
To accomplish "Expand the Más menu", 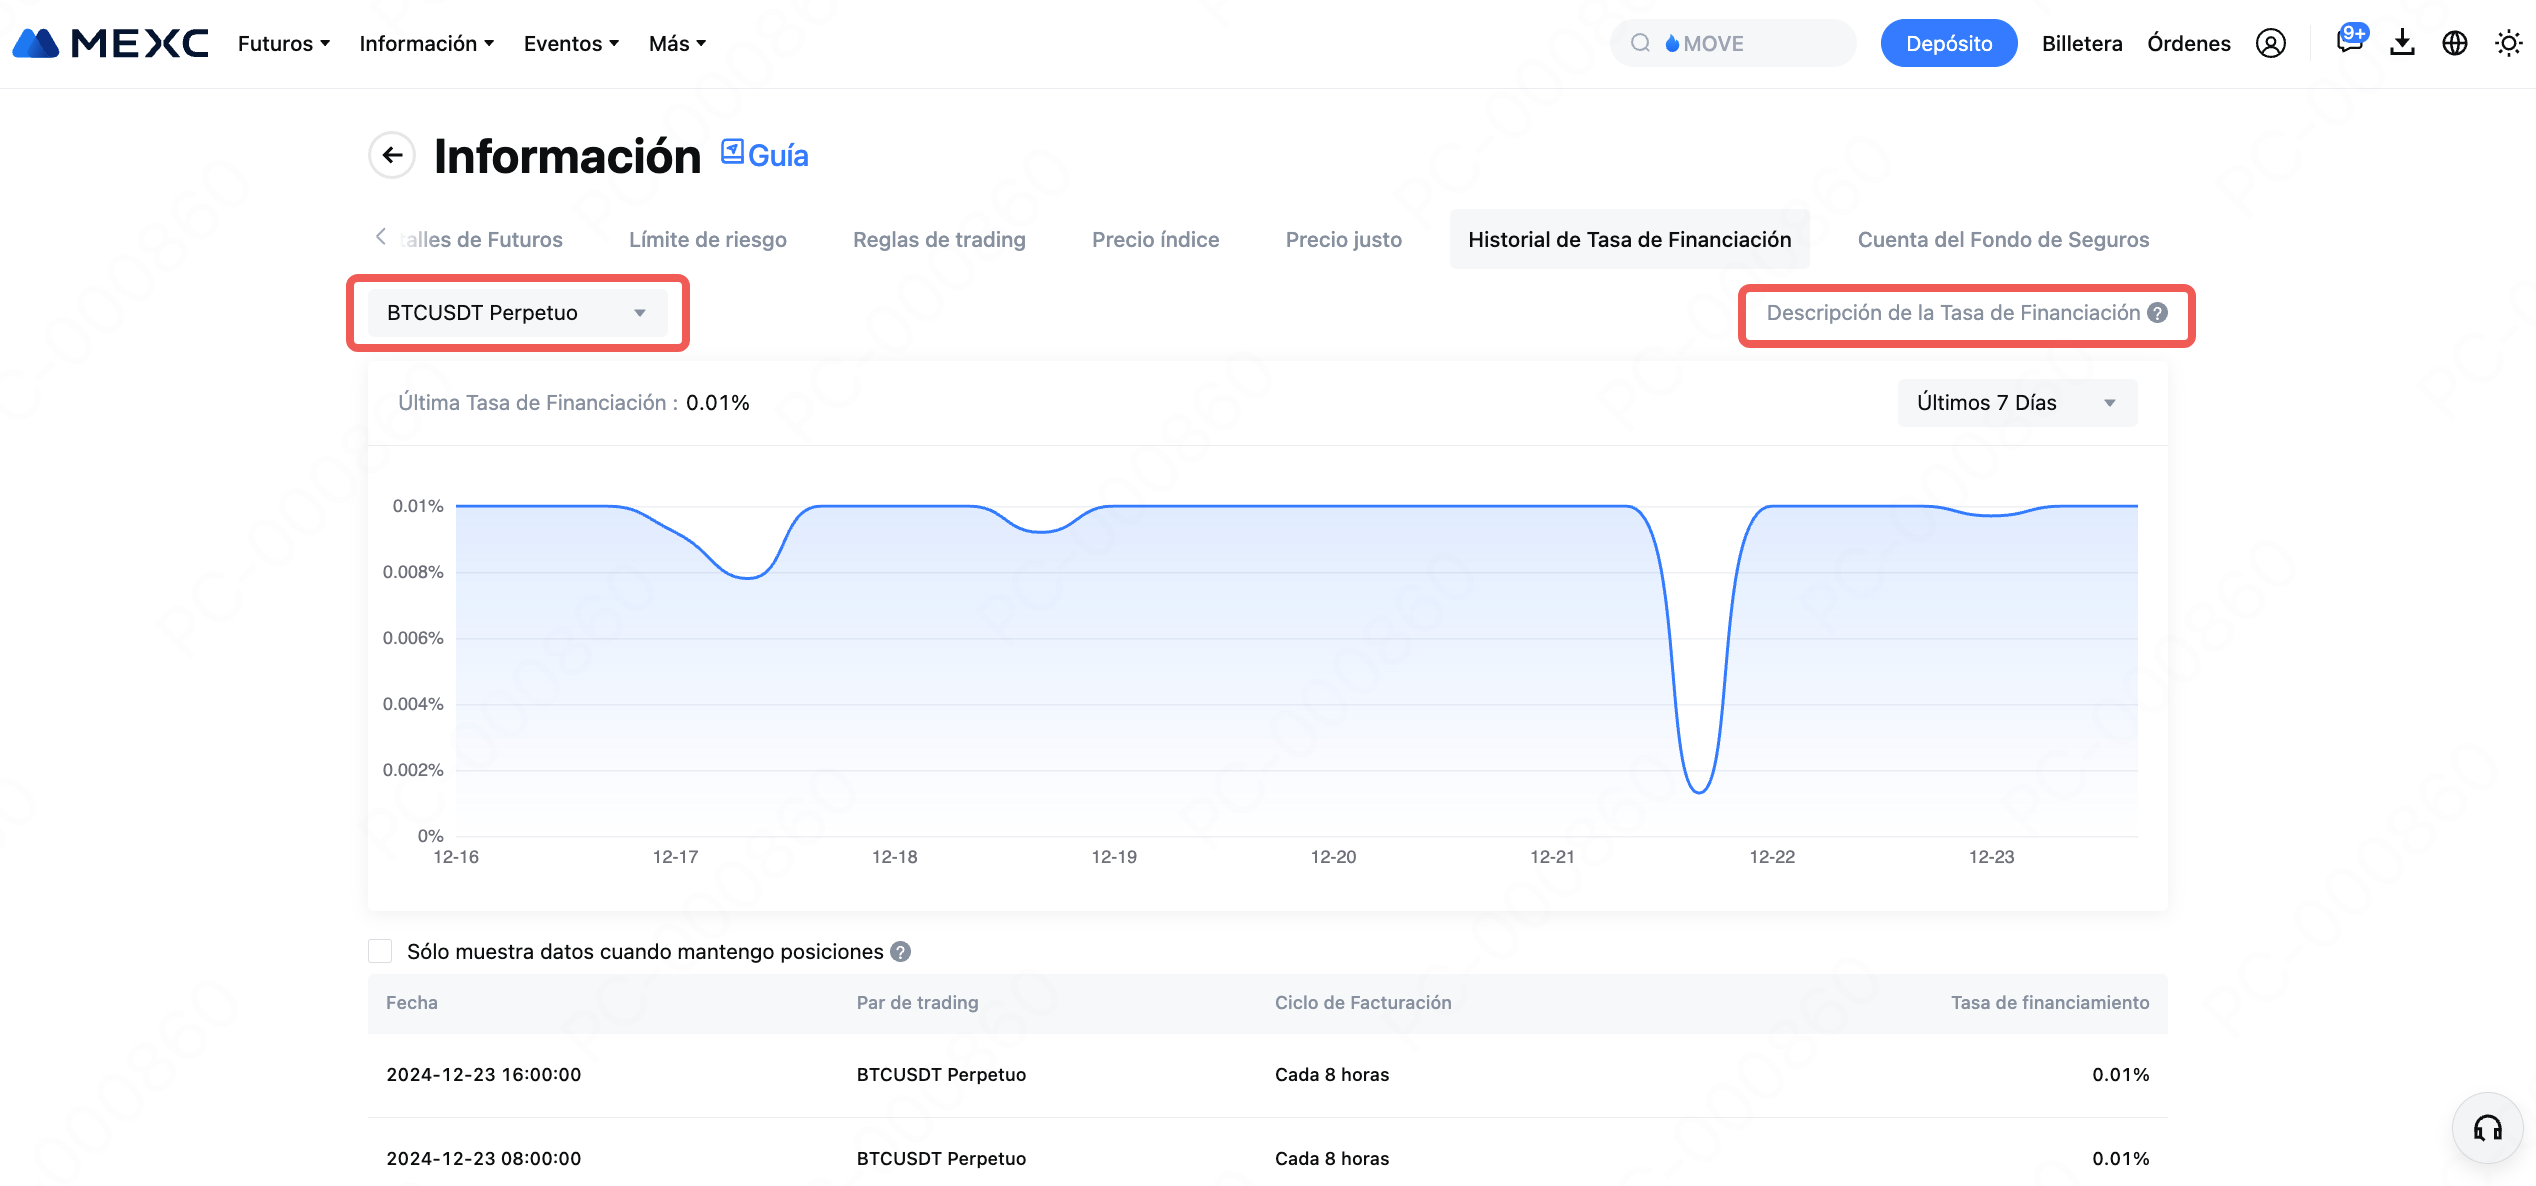I will pyautogui.click(x=677, y=43).
